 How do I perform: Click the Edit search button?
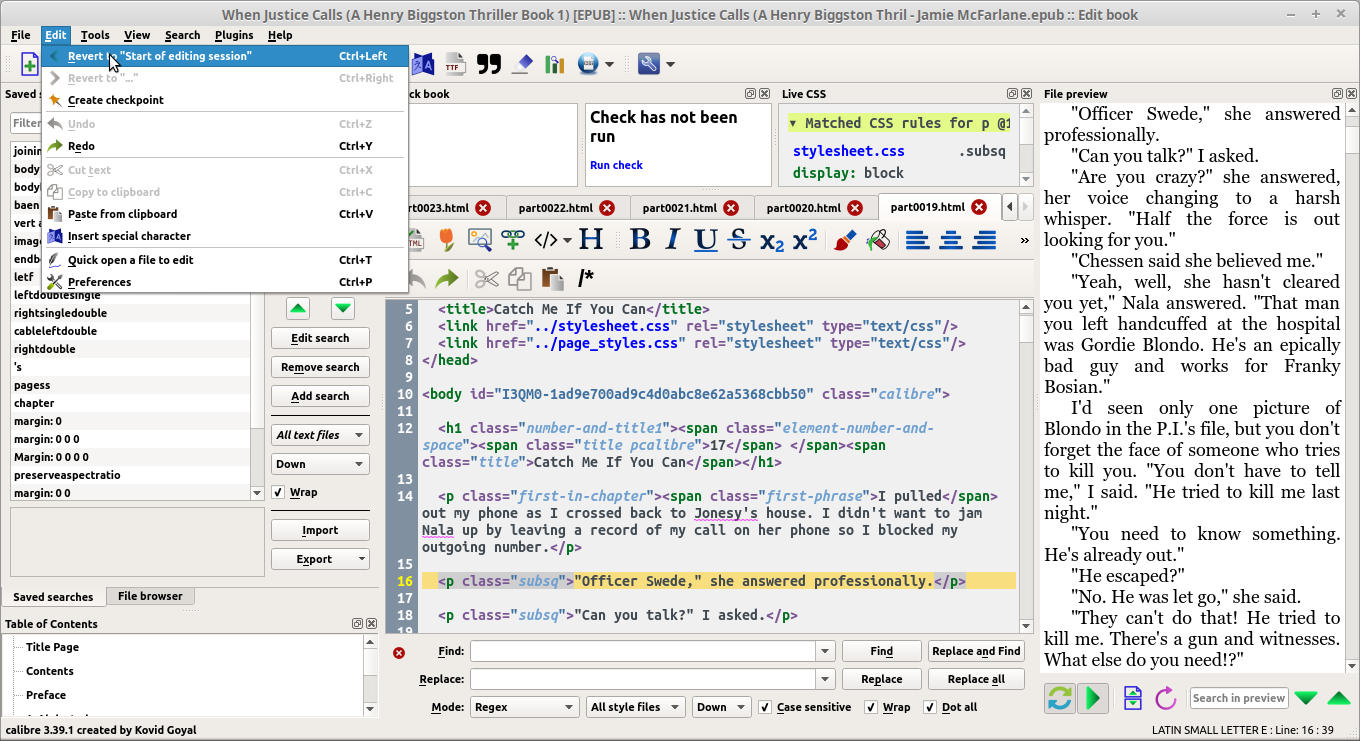tap(320, 338)
